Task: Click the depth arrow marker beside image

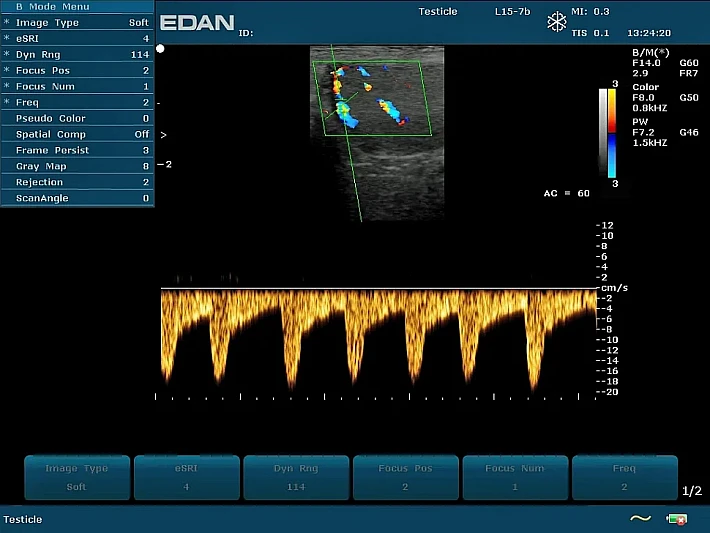Action: pyautogui.click(x=163, y=134)
